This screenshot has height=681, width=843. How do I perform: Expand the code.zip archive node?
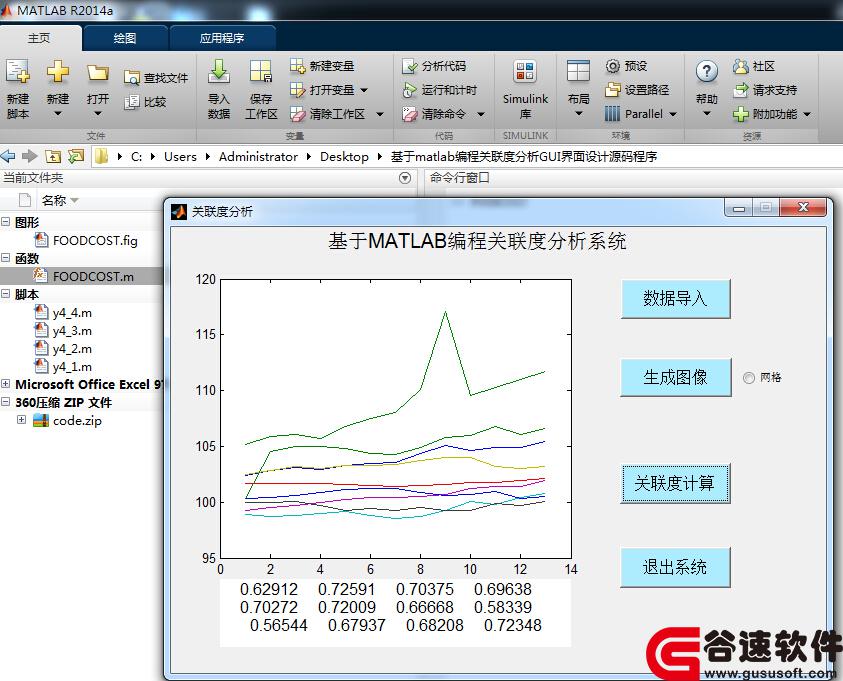(x=21, y=419)
